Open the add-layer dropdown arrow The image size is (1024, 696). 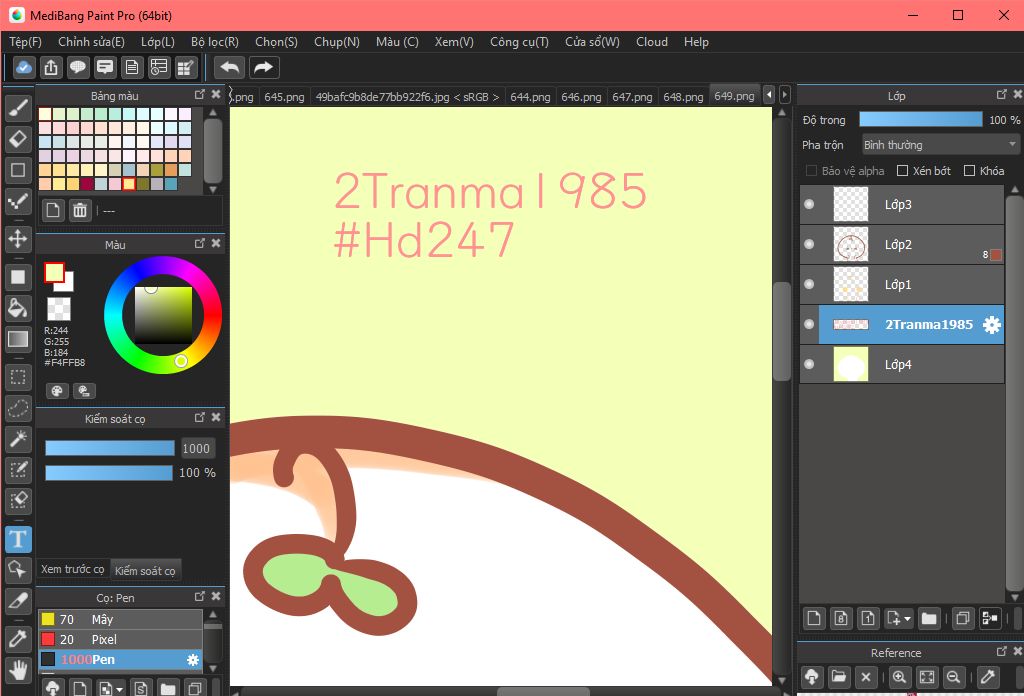(907, 618)
